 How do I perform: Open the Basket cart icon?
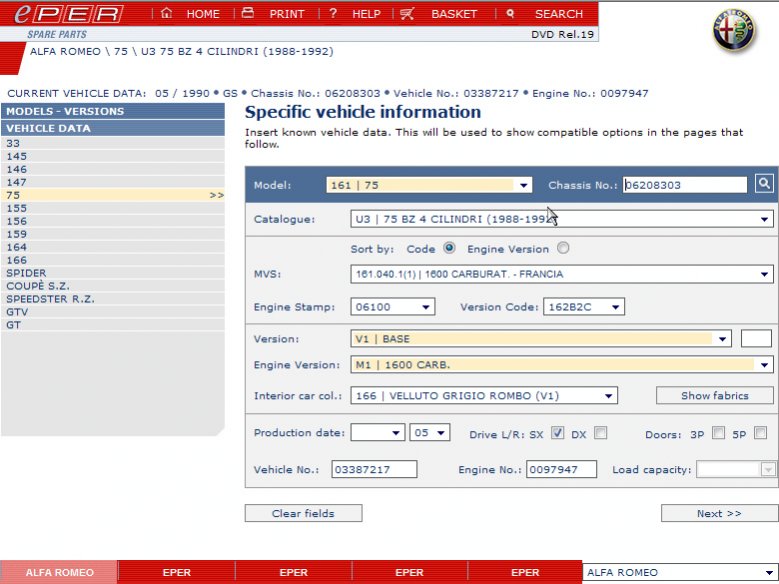[x=407, y=14]
